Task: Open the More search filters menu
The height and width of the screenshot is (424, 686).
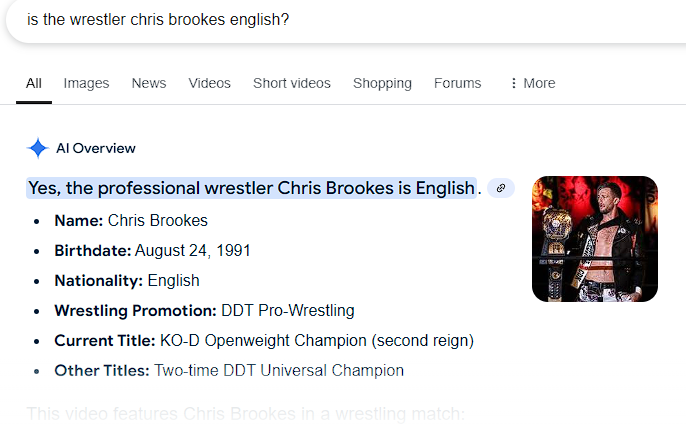Action: [532, 83]
